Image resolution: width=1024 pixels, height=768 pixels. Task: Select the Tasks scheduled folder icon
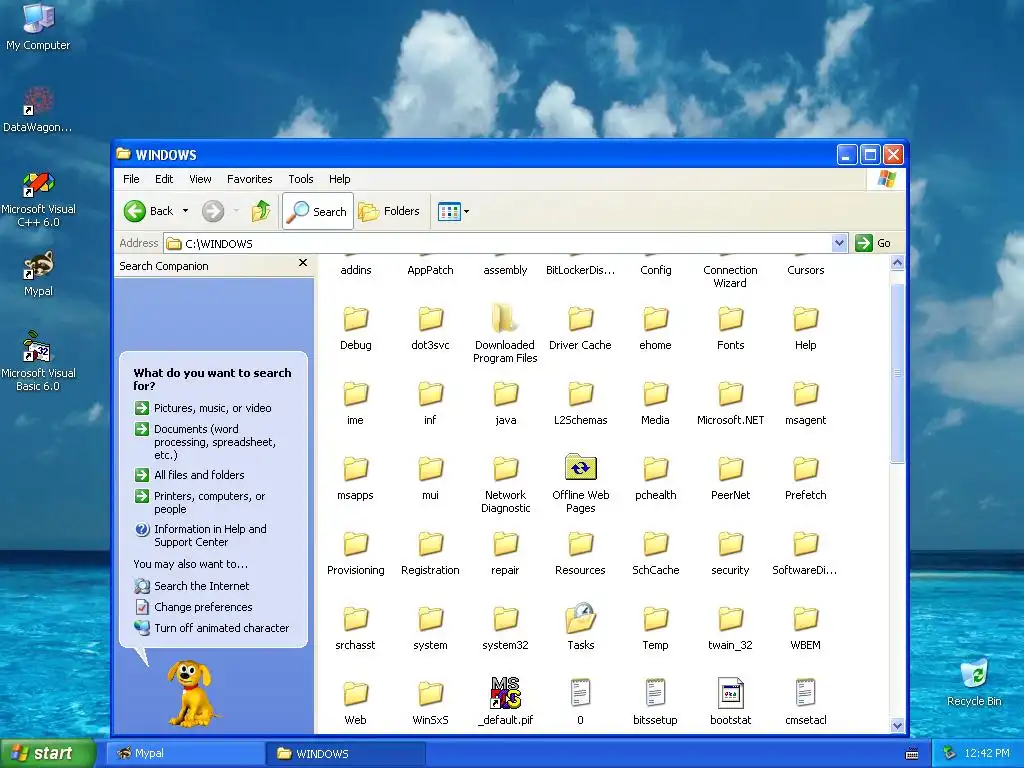click(x=581, y=618)
